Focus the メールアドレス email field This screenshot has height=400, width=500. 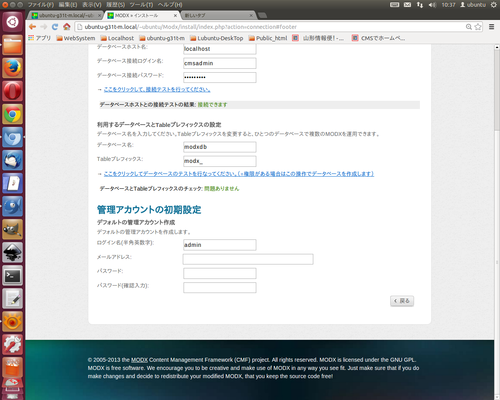[248, 259]
